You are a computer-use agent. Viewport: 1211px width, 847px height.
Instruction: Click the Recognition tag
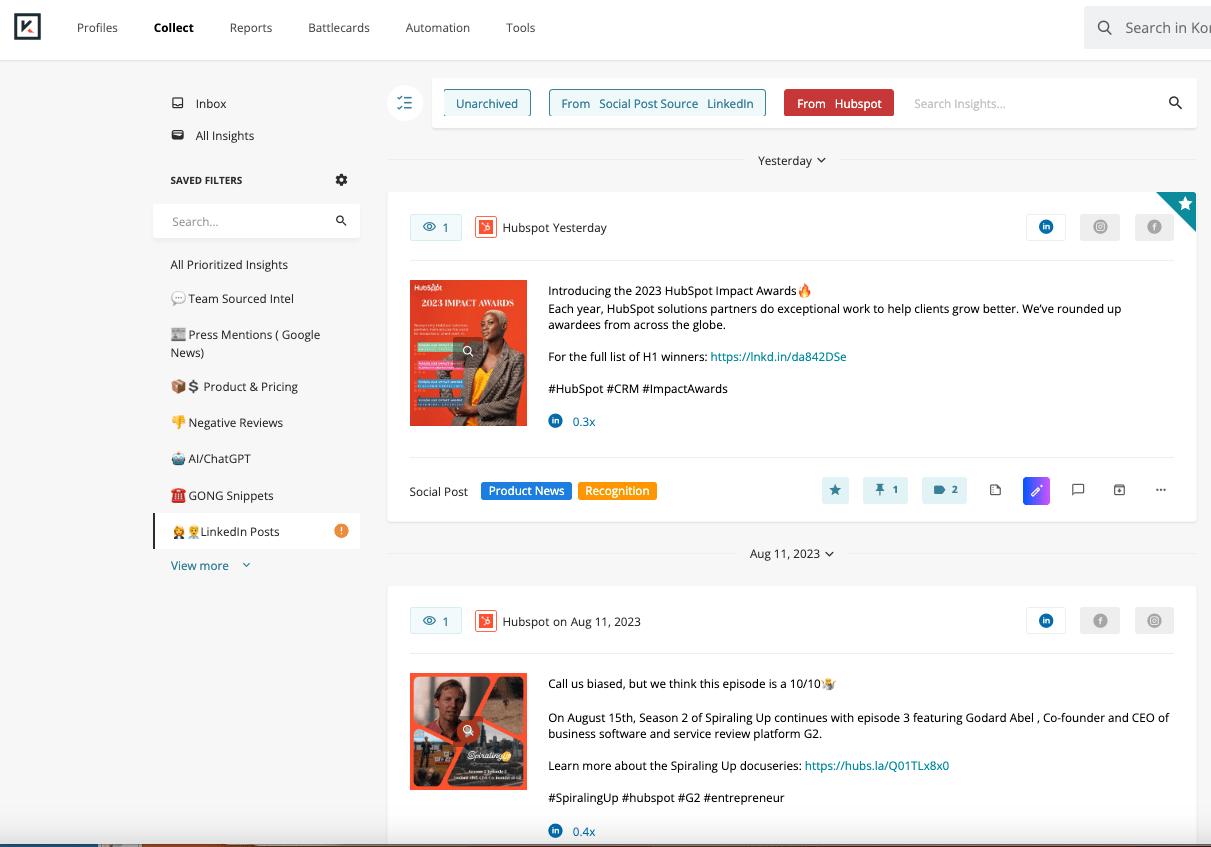(617, 491)
